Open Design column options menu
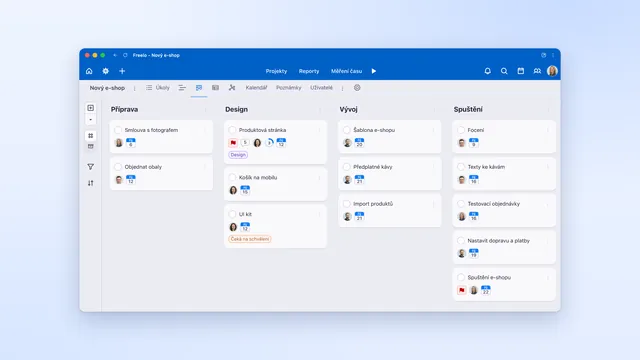The image size is (640, 360). click(320, 109)
